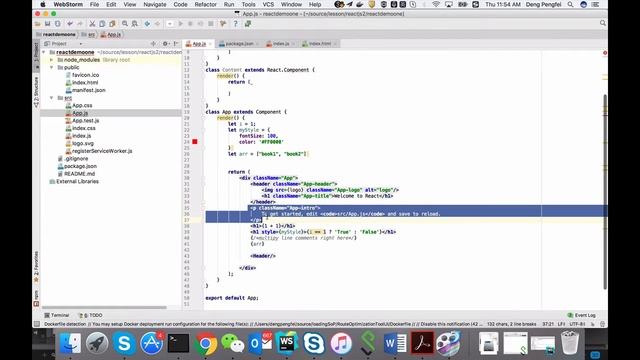Open the TODO tool window
Viewport: 640px width, 360px height.
point(90,315)
